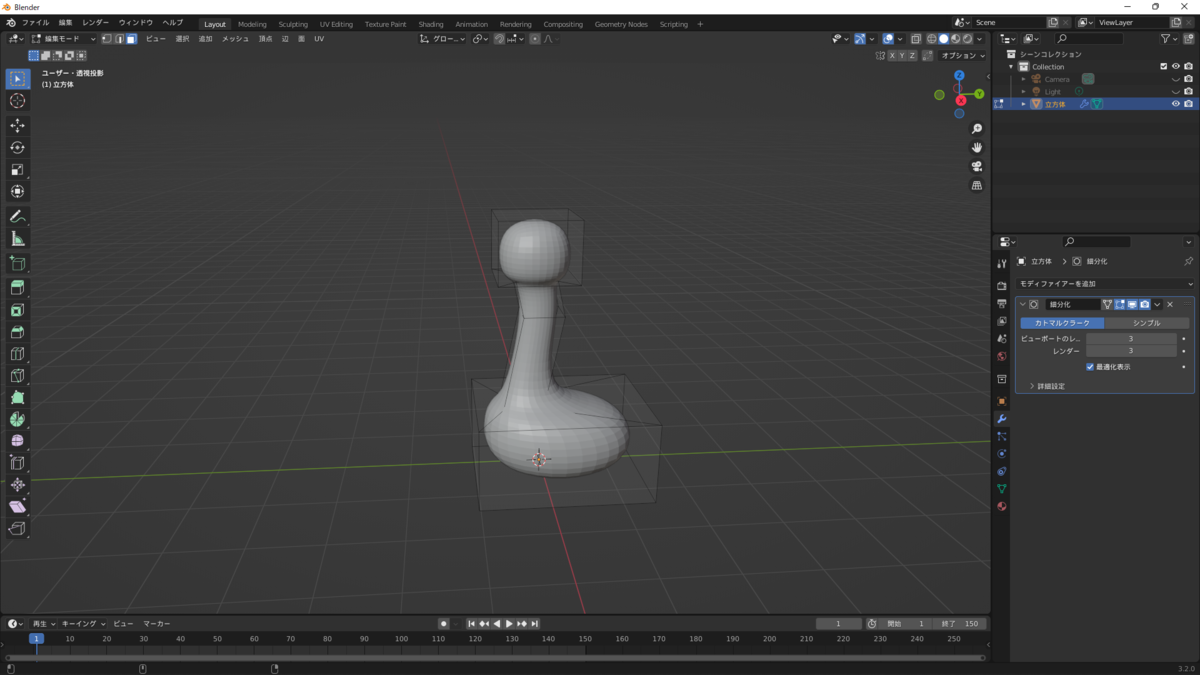Enable vertex select mode
This screenshot has width=1200, height=675.
pos(107,39)
